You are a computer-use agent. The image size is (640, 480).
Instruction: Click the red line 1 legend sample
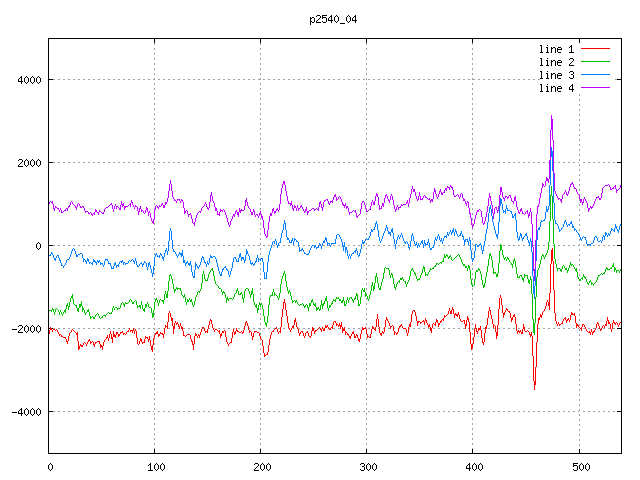point(595,49)
